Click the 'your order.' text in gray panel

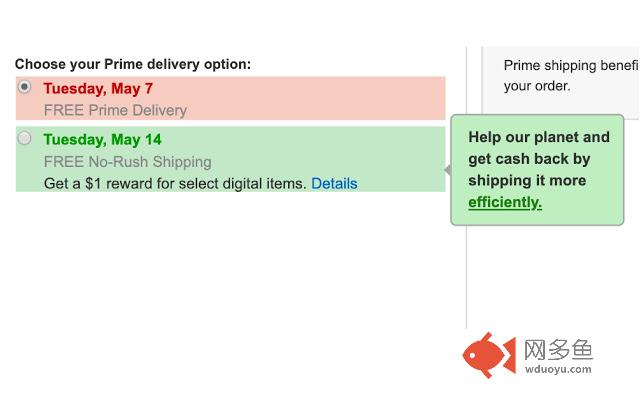click(x=537, y=86)
